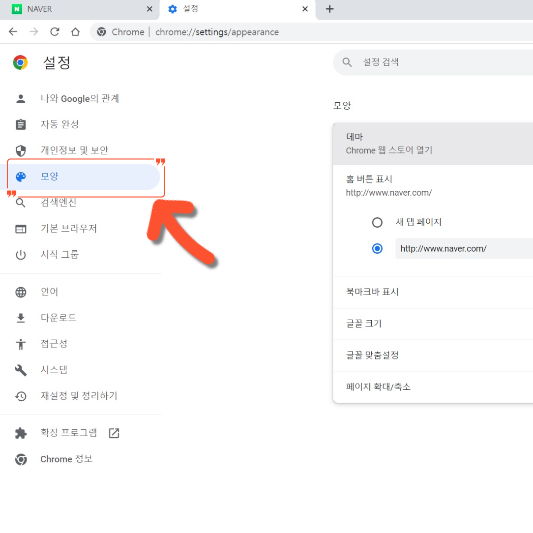Click the shield icon for 개인정보 및 보안

21,150
